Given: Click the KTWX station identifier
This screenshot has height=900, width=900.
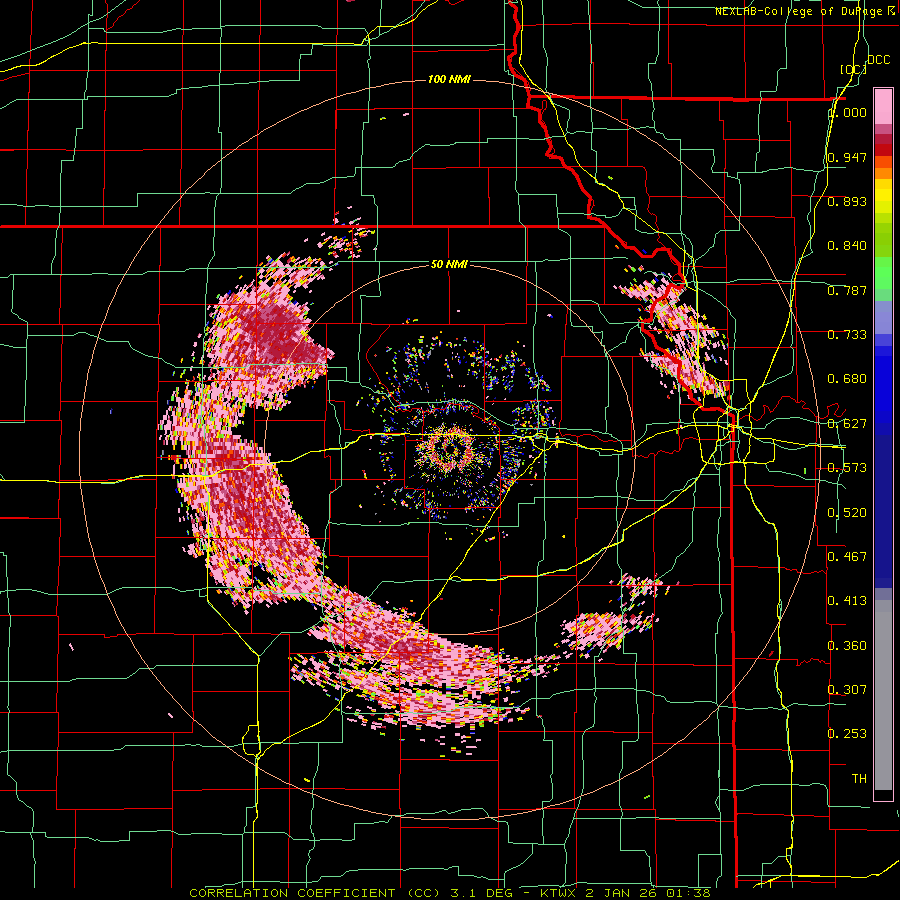Looking at the screenshot, I should [560, 893].
